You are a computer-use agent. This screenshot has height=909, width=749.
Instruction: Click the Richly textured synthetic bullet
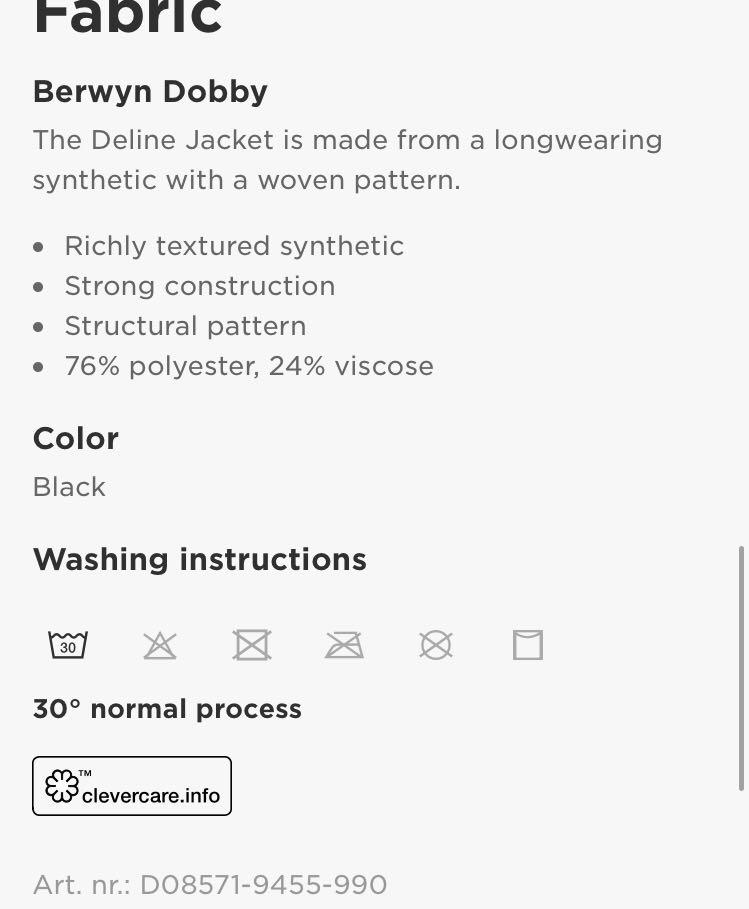coord(234,246)
